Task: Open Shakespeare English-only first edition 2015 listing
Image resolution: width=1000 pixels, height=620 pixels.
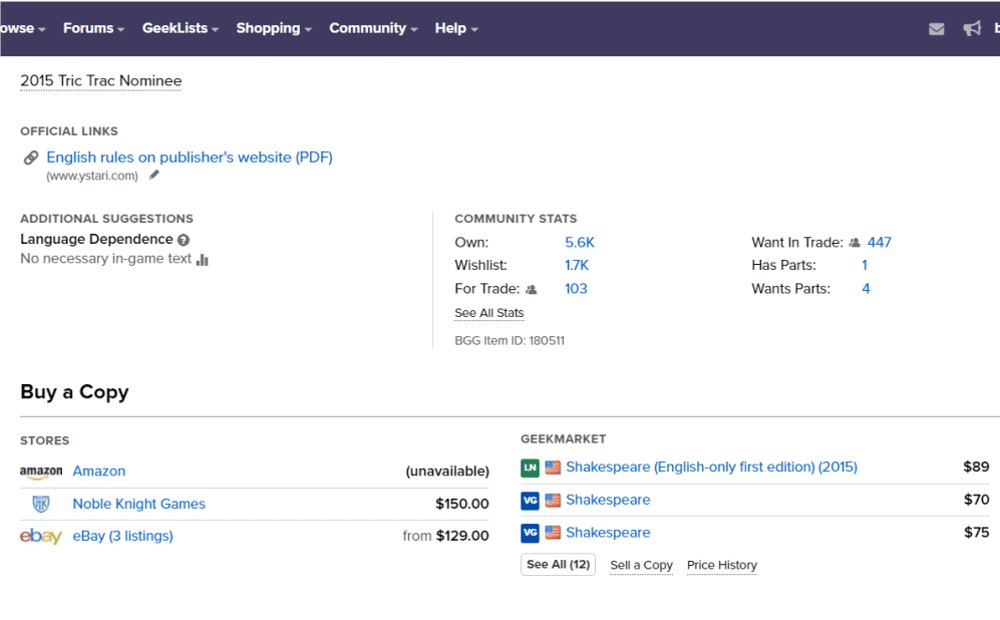Action: point(712,468)
